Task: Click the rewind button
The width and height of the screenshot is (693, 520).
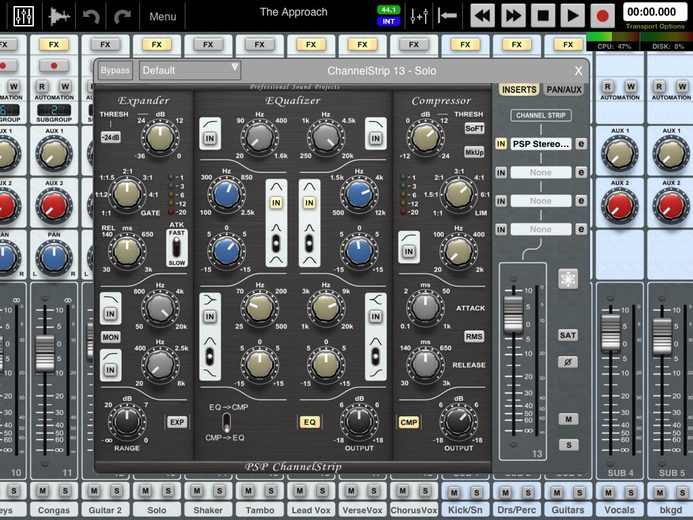Action: click(x=482, y=16)
